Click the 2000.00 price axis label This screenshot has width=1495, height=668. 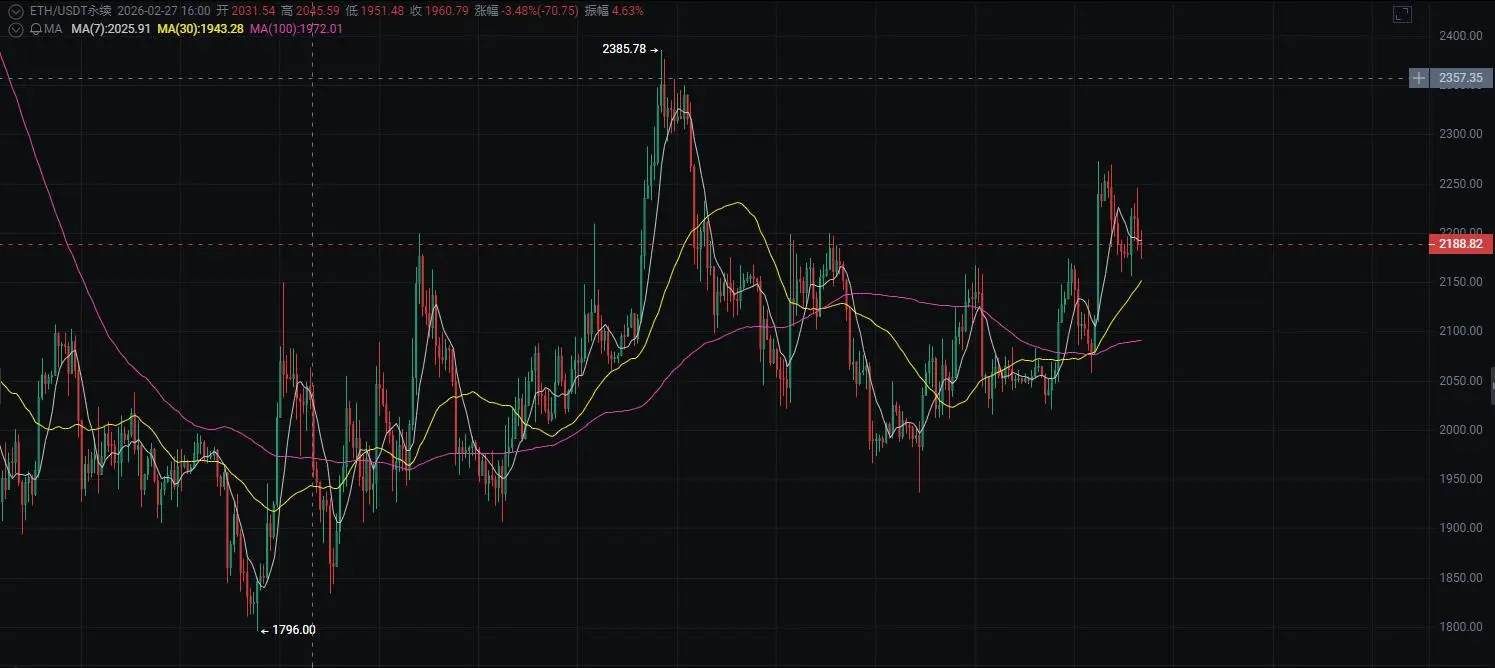[x=1460, y=430]
